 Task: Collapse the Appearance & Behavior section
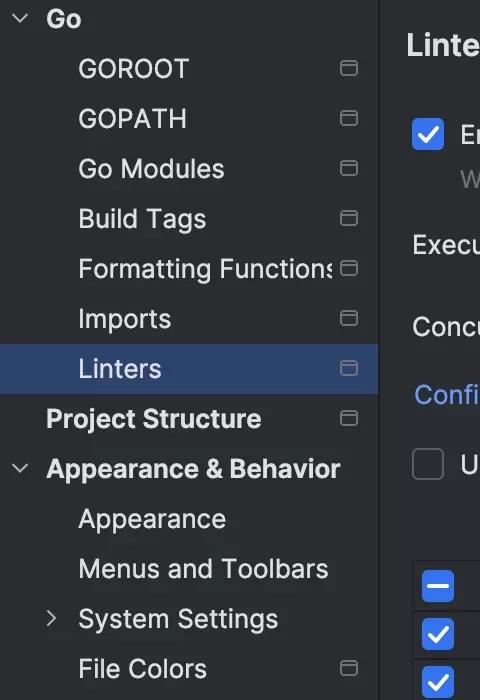20,469
